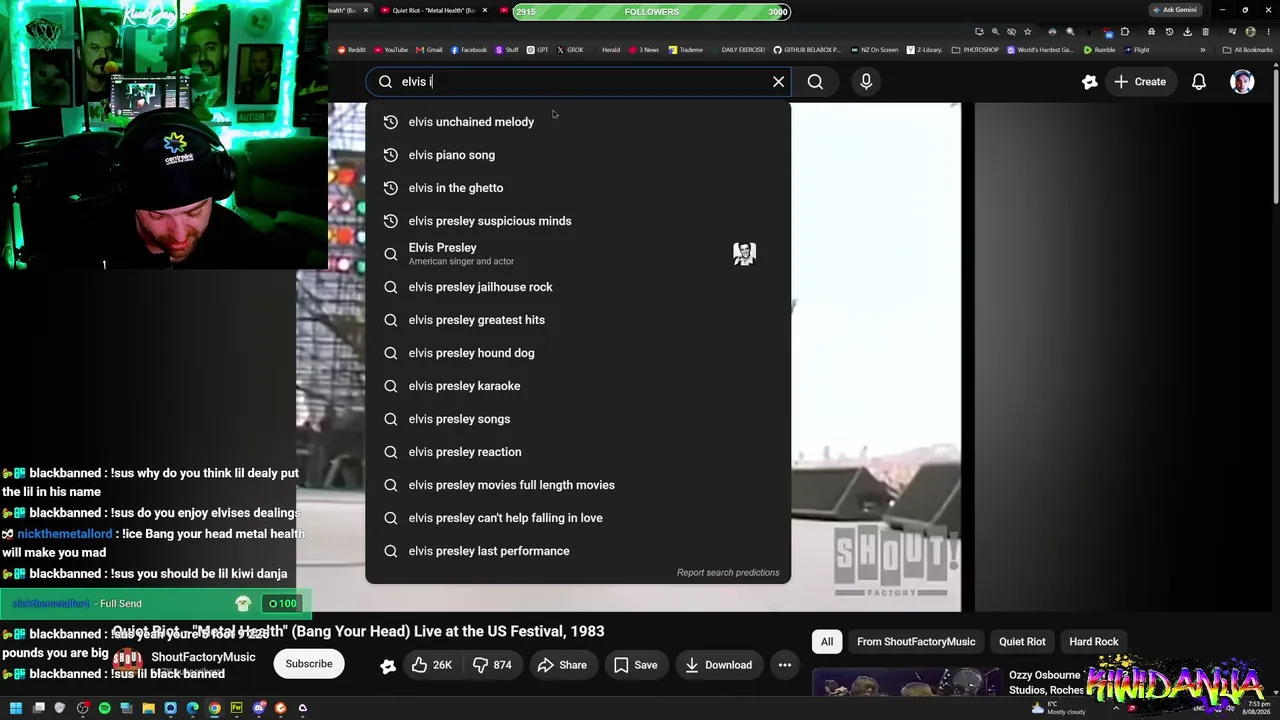
Task: Click 'Report search predictions' link
Action: tap(728, 573)
